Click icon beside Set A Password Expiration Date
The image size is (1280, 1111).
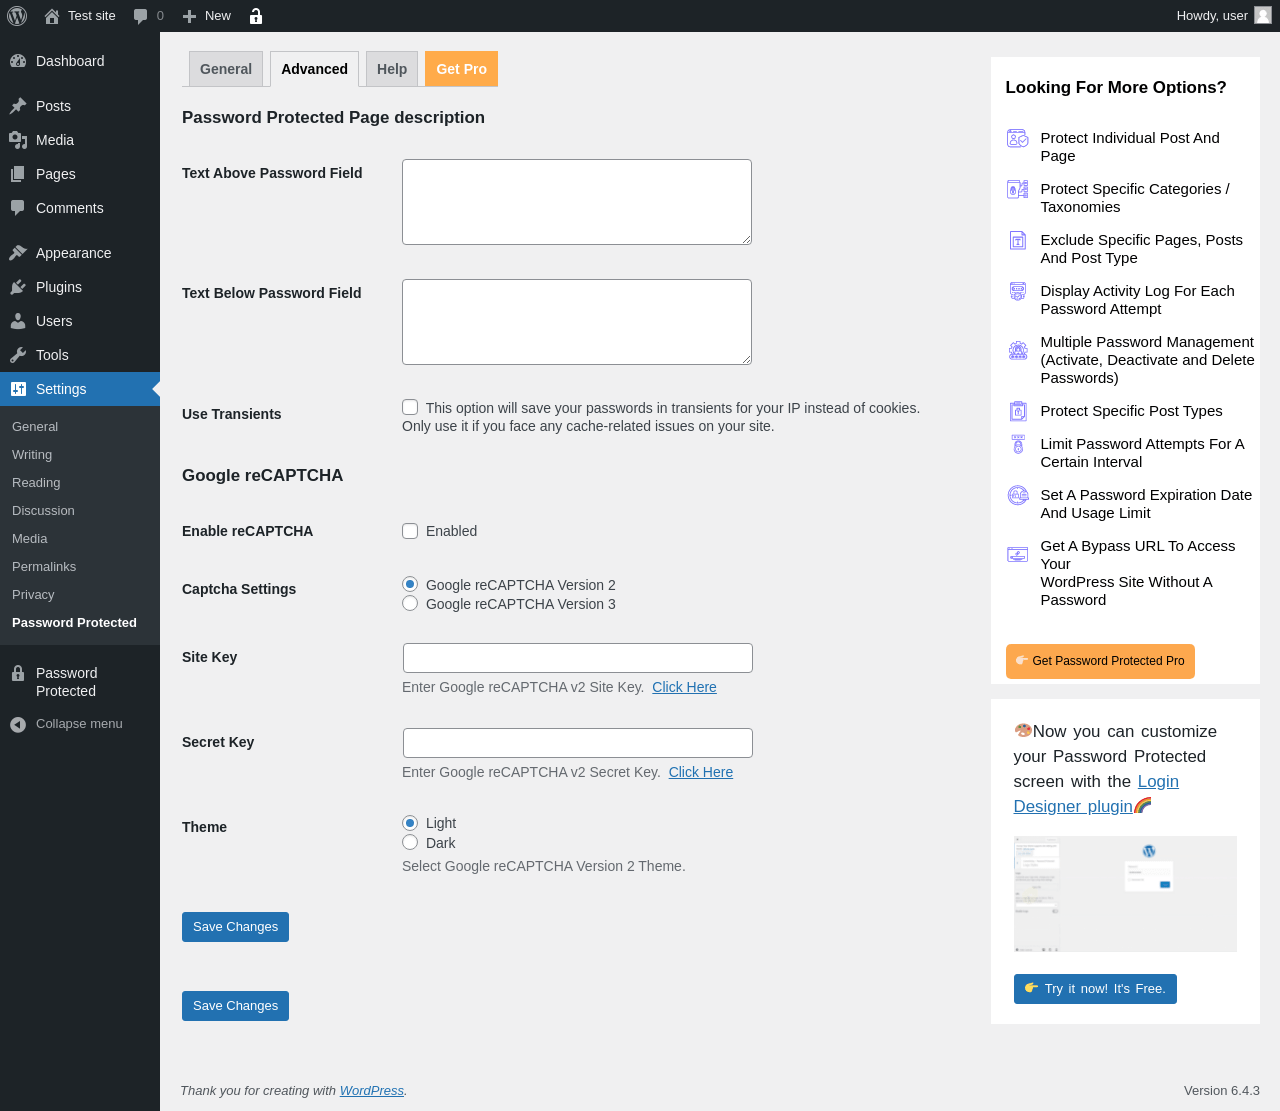pyautogui.click(x=1018, y=496)
